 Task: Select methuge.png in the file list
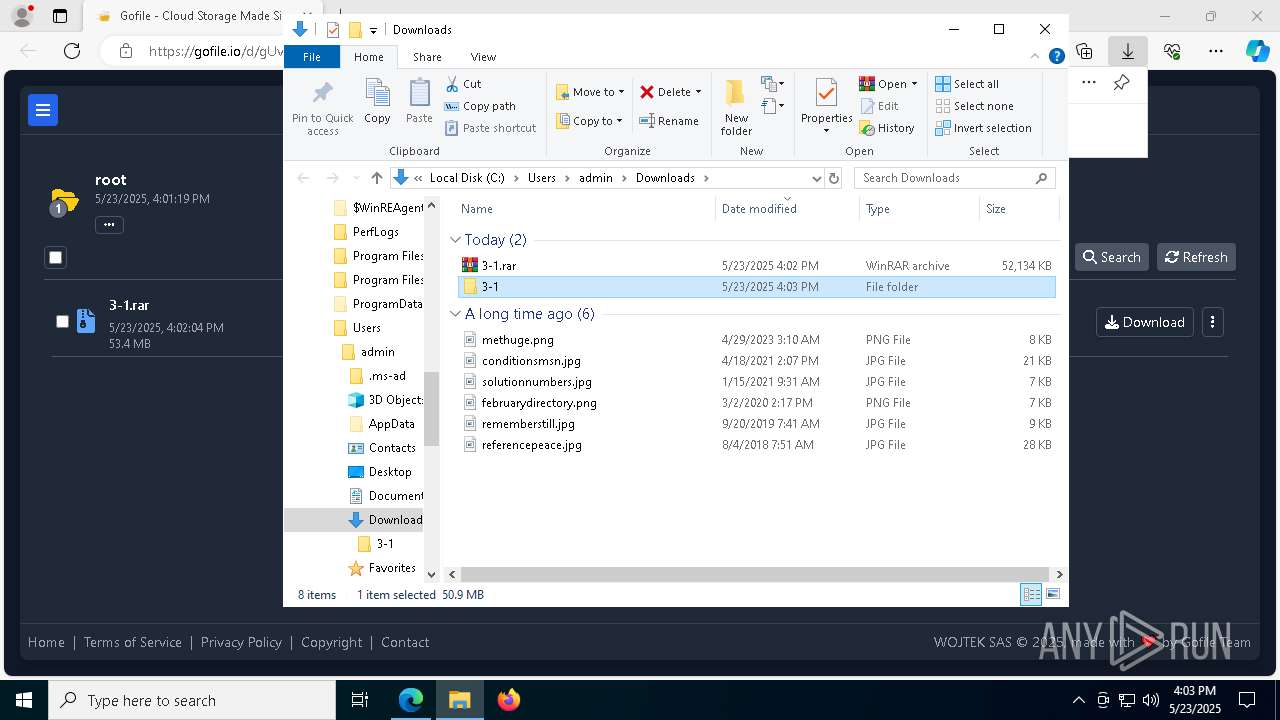(756, 340)
